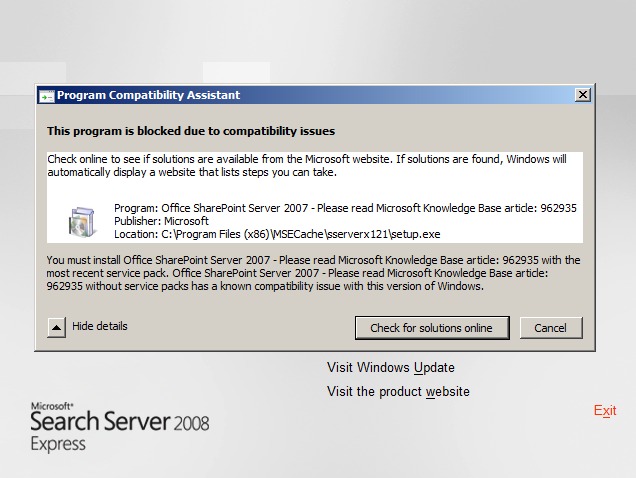The height and width of the screenshot is (478, 636).
Task: Click the 'Hide details' label
Action: pos(99,326)
